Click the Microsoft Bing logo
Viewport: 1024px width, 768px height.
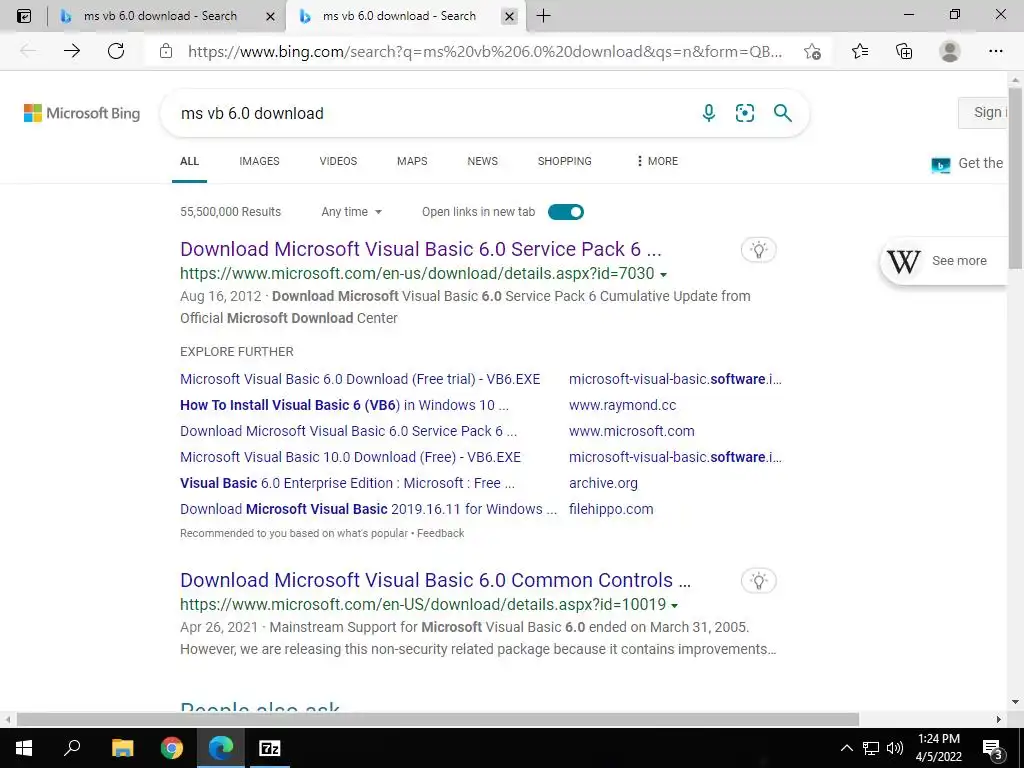[x=82, y=113]
